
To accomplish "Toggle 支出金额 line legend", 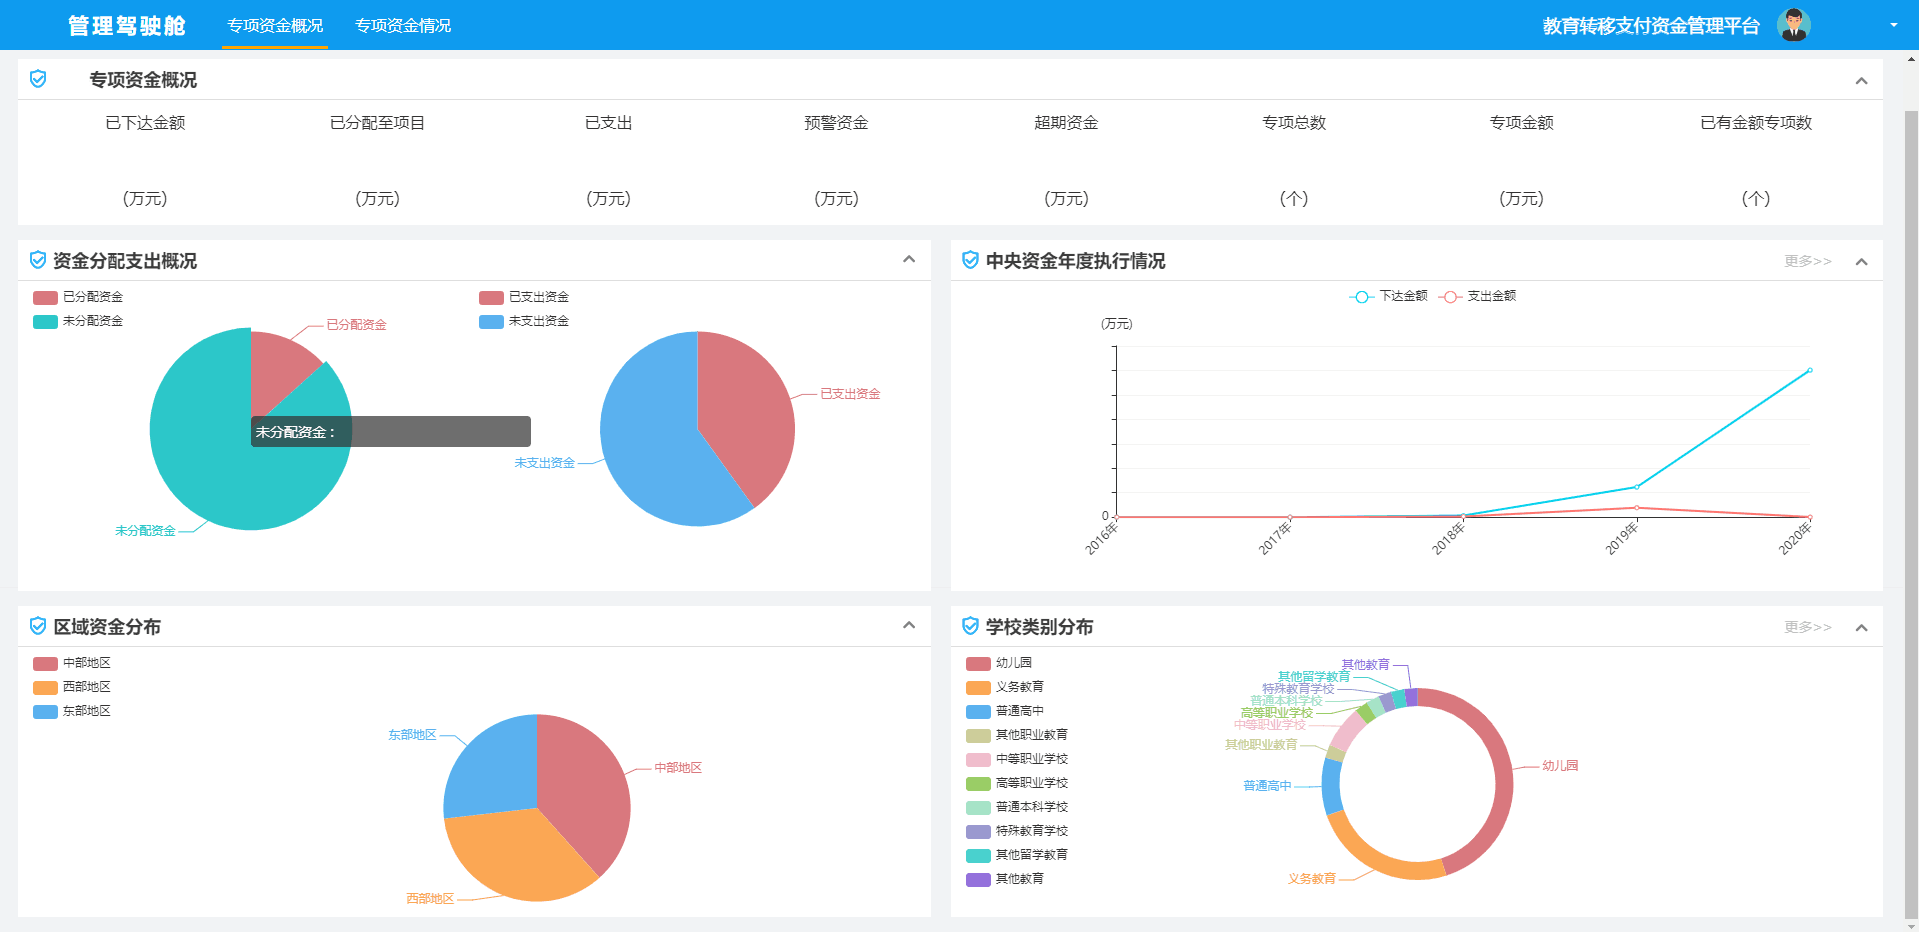I will 1477,296.
